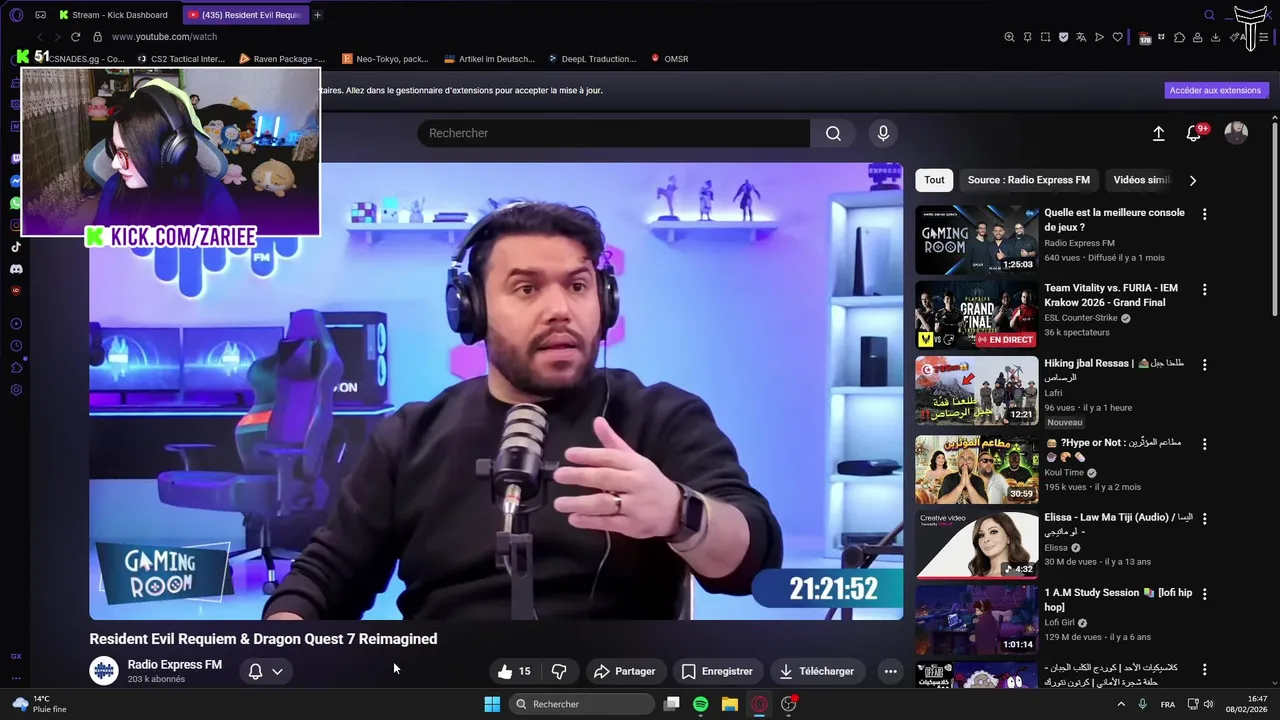Click the translate page icon
Viewport: 1280px width, 720px height.
(x=1081, y=37)
